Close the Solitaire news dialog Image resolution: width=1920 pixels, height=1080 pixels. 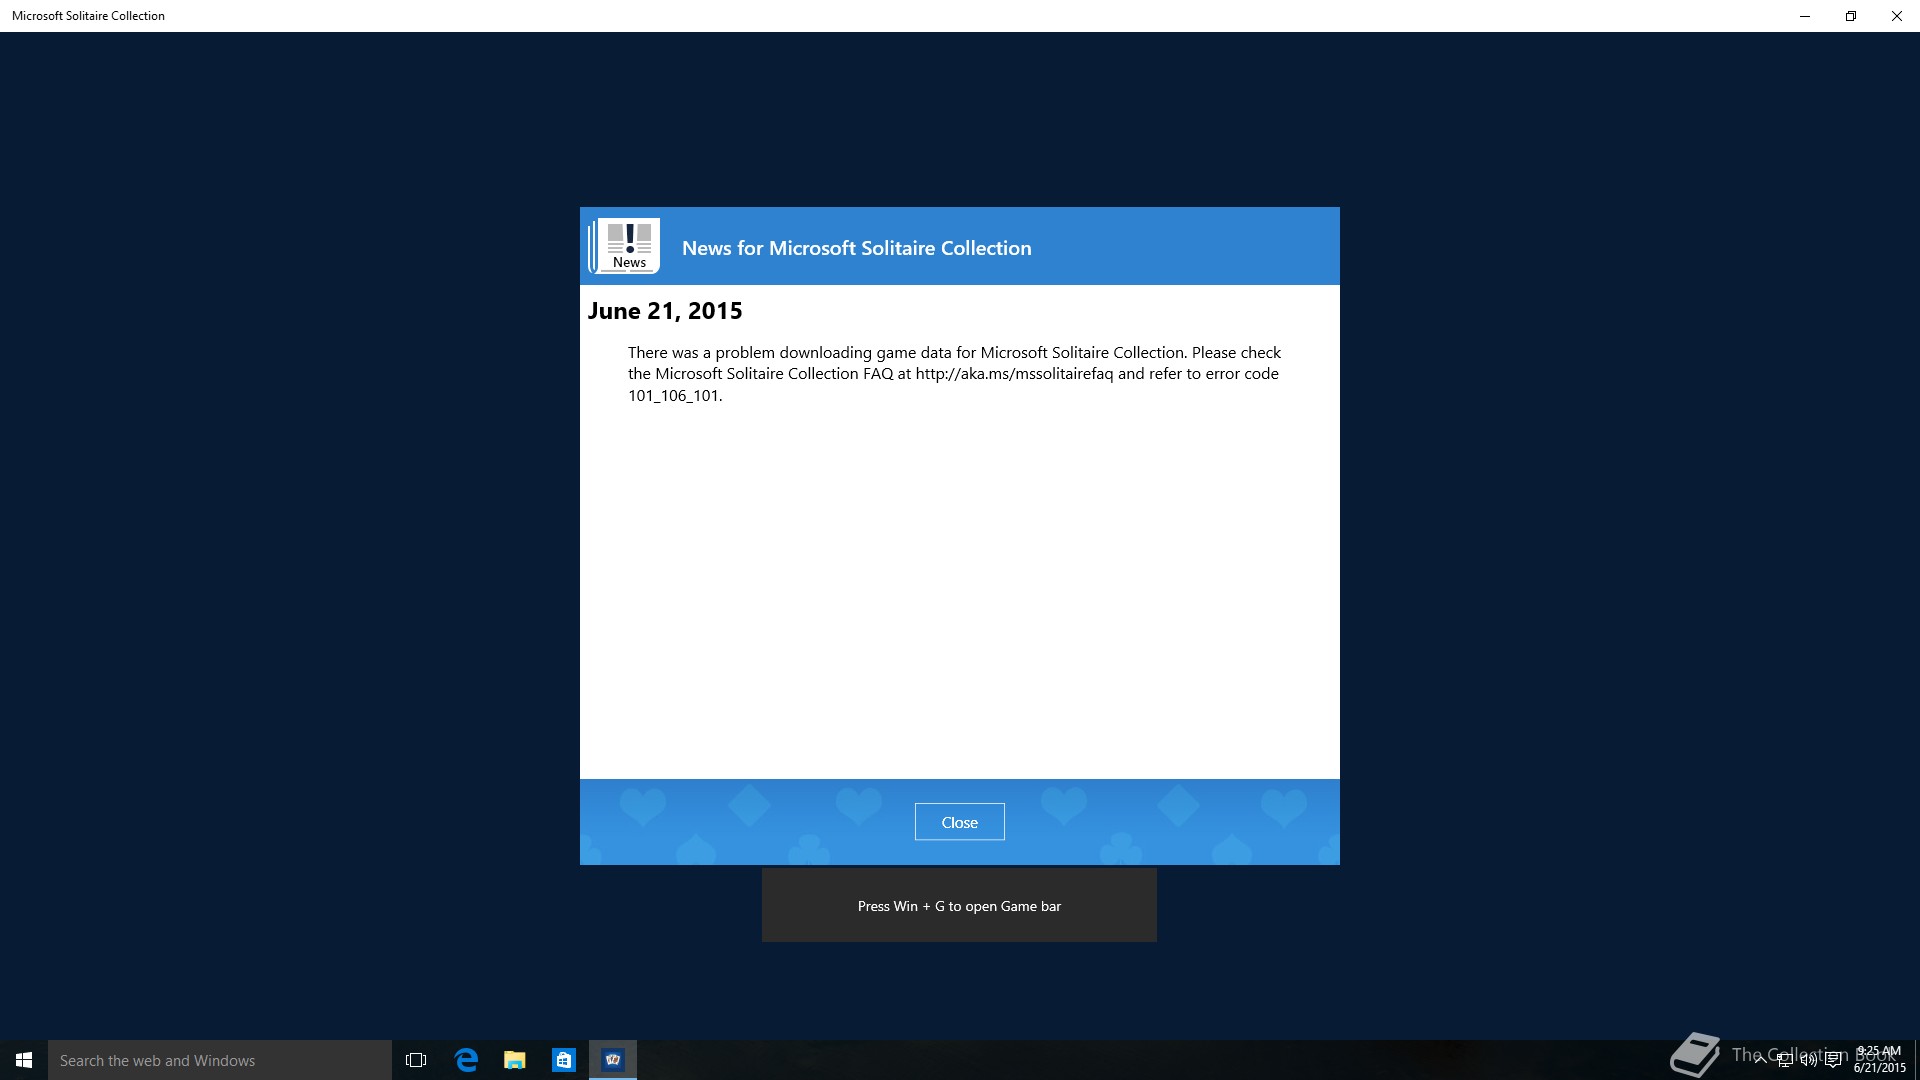959,822
